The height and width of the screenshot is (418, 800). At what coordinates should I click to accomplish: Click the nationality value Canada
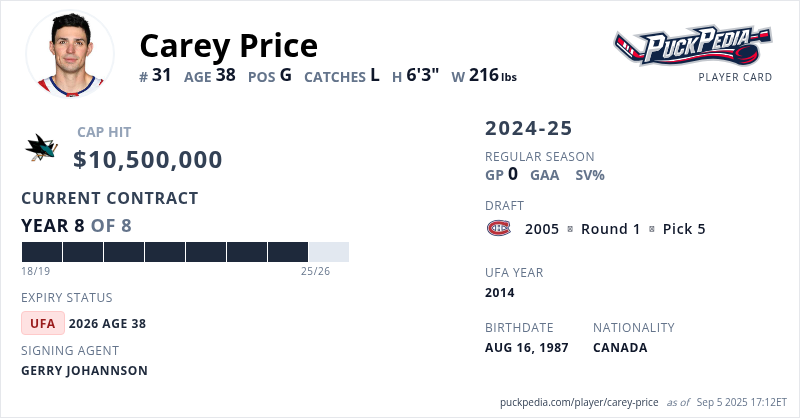[620, 348]
